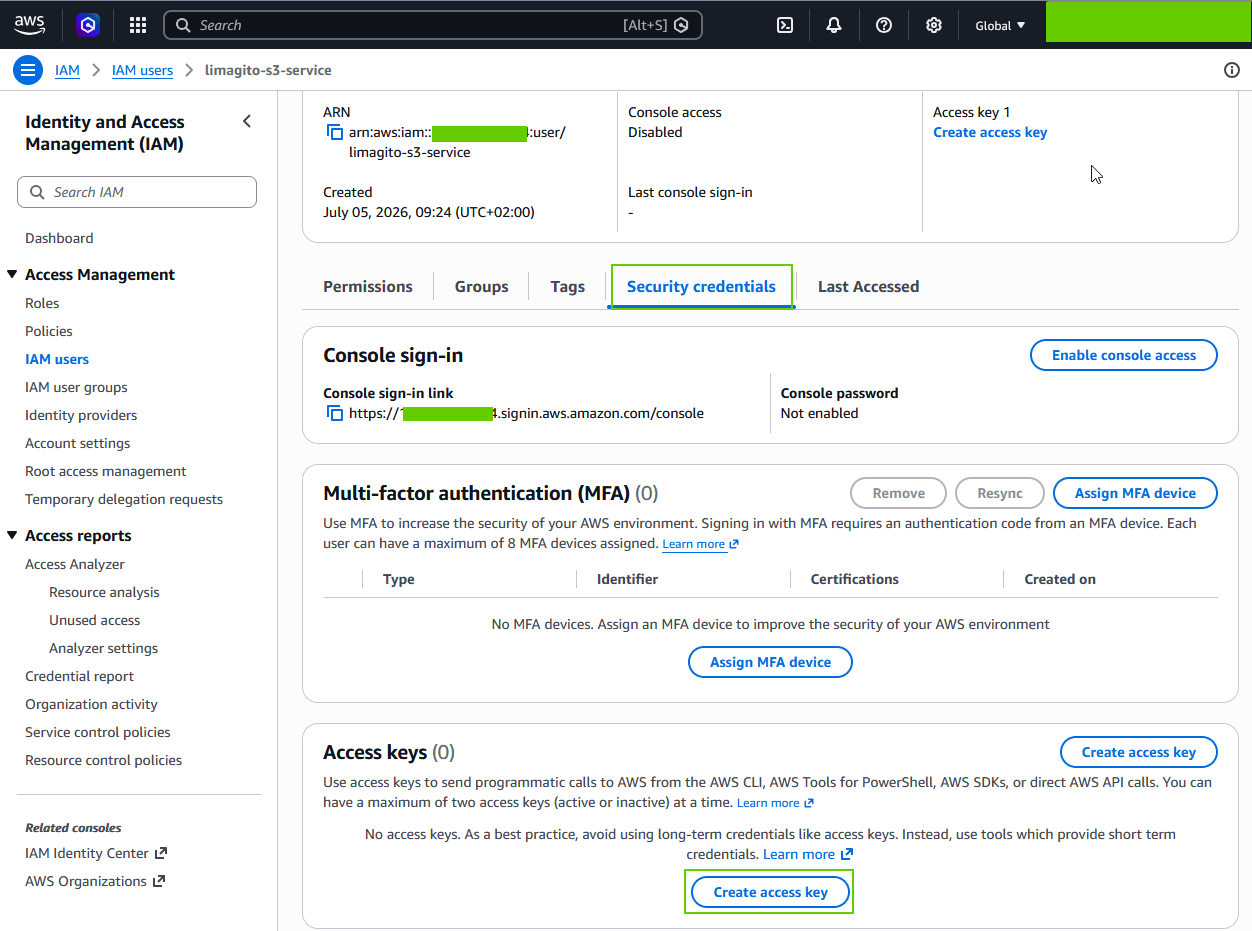Open Temporary delegation requests
This screenshot has width=1252, height=931.
click(124, 499)
